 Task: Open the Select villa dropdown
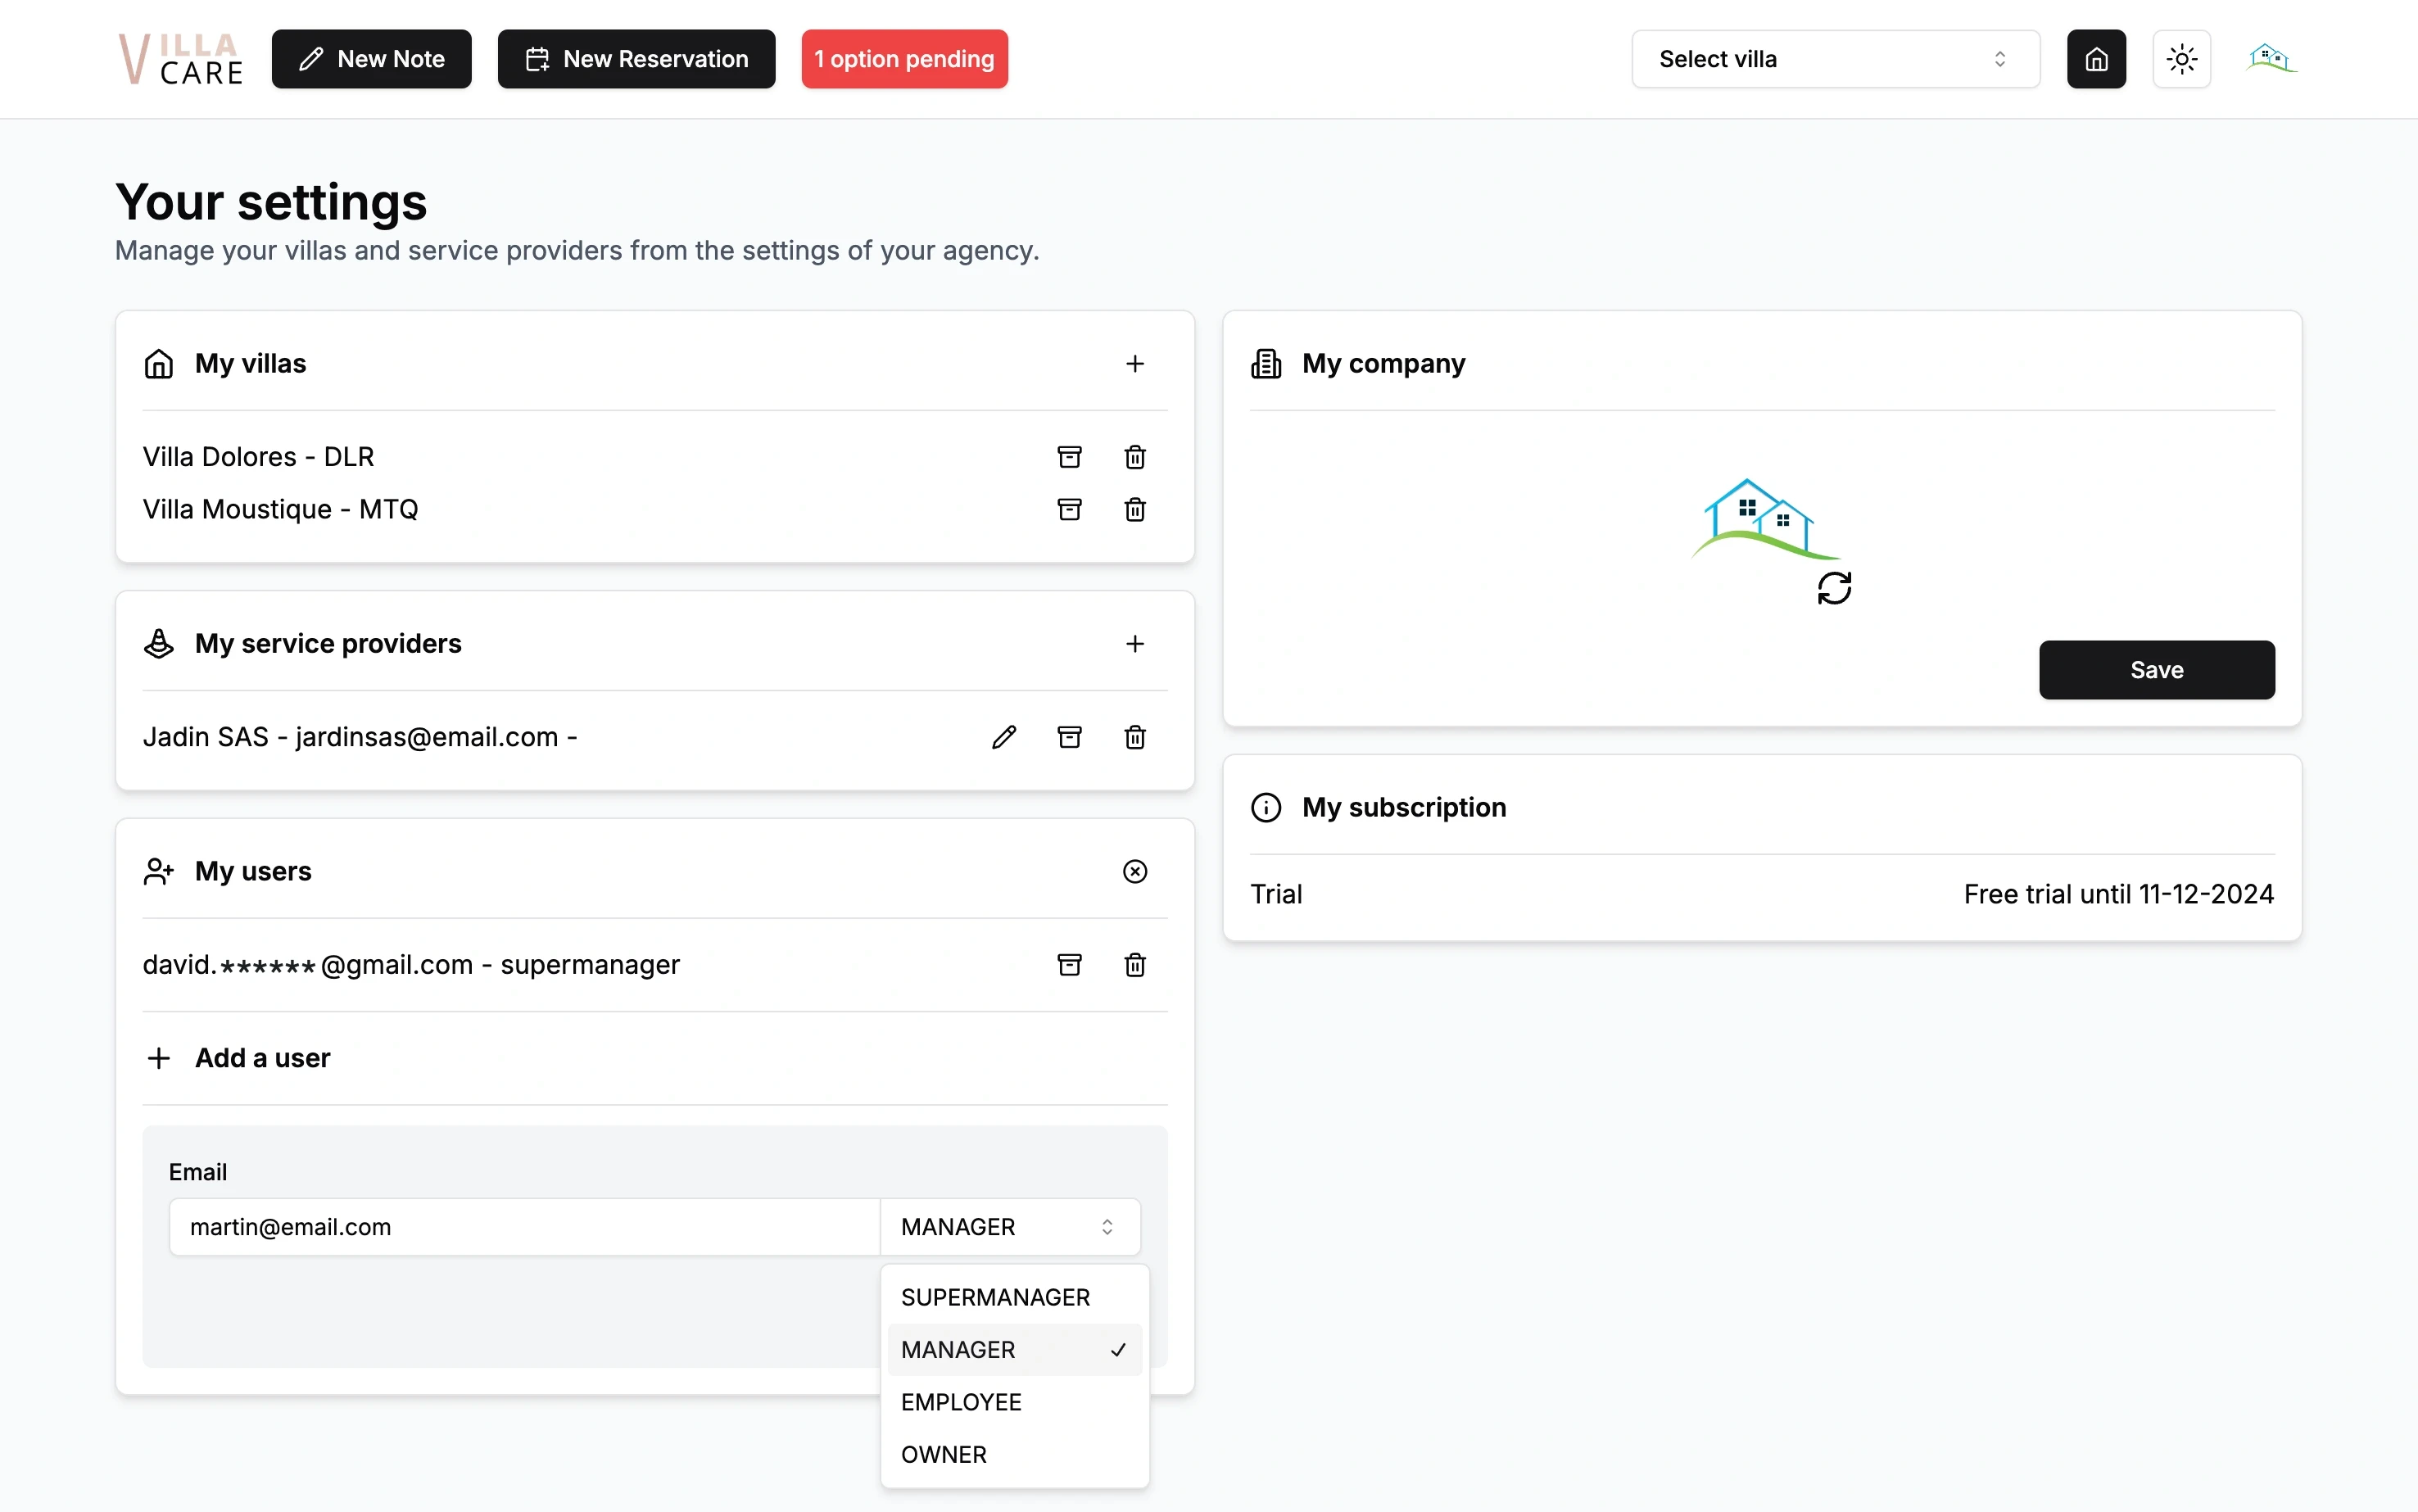(1835, 59)
